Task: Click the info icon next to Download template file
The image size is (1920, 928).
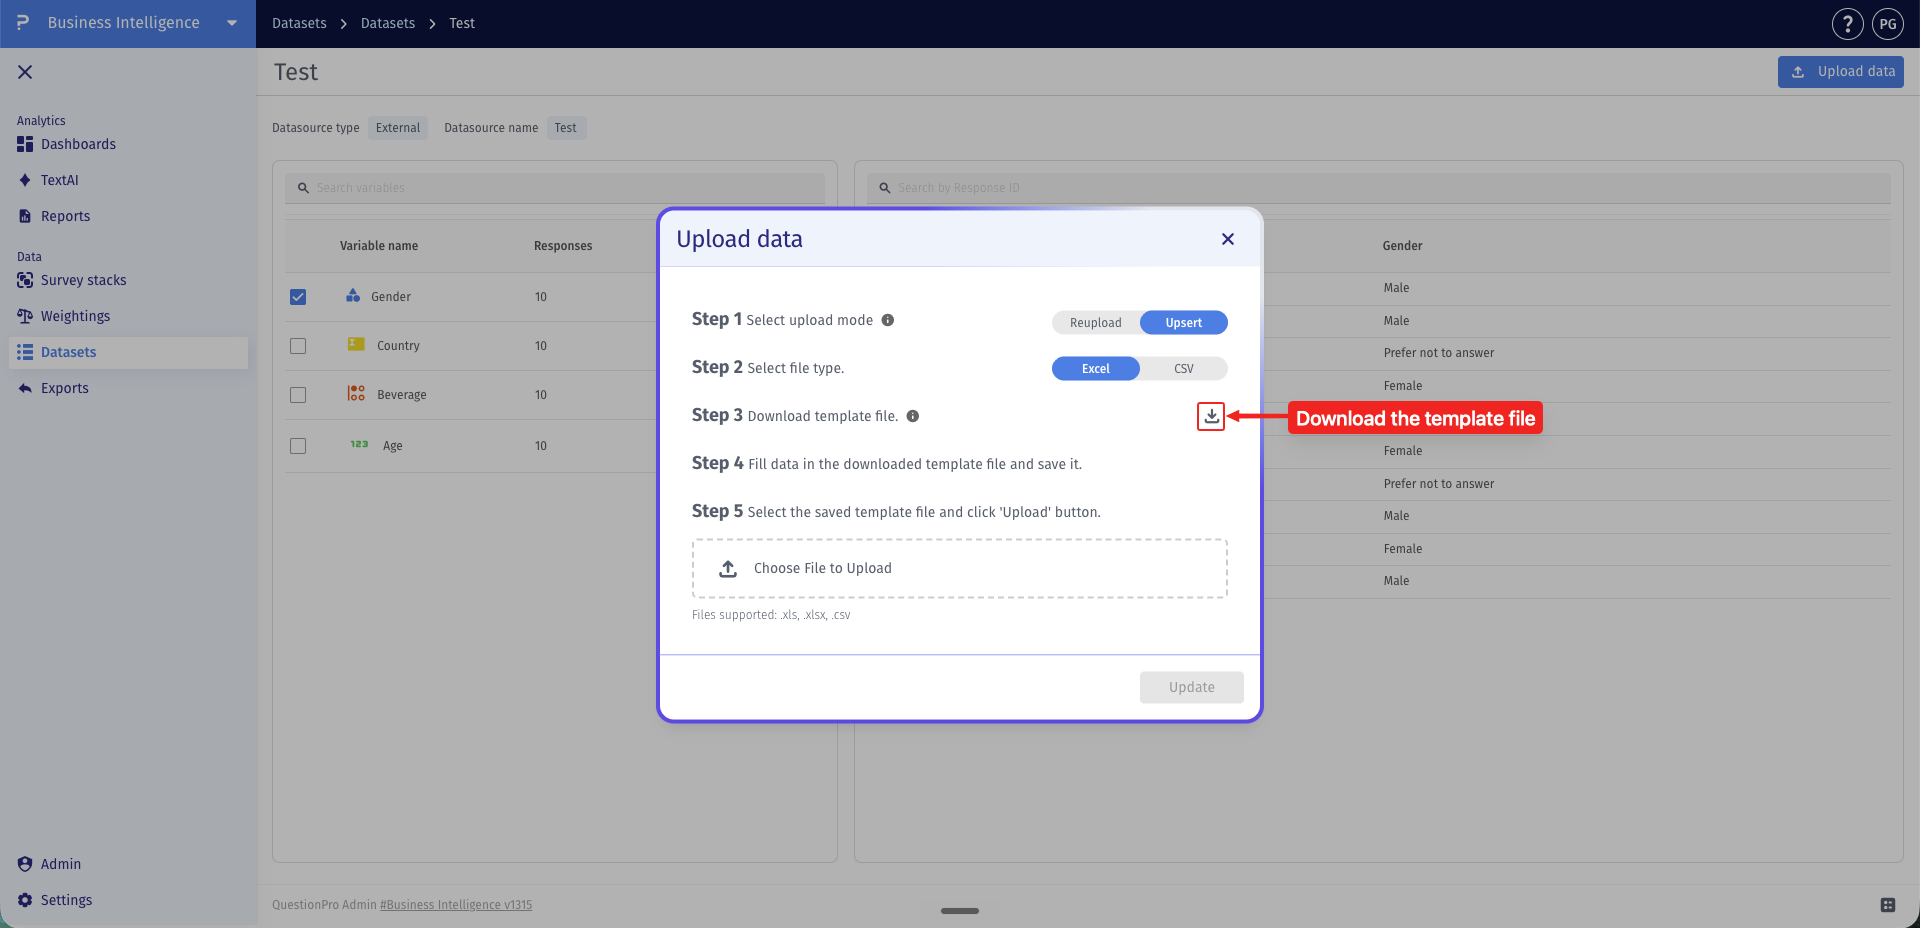Action: click(913, 416)
